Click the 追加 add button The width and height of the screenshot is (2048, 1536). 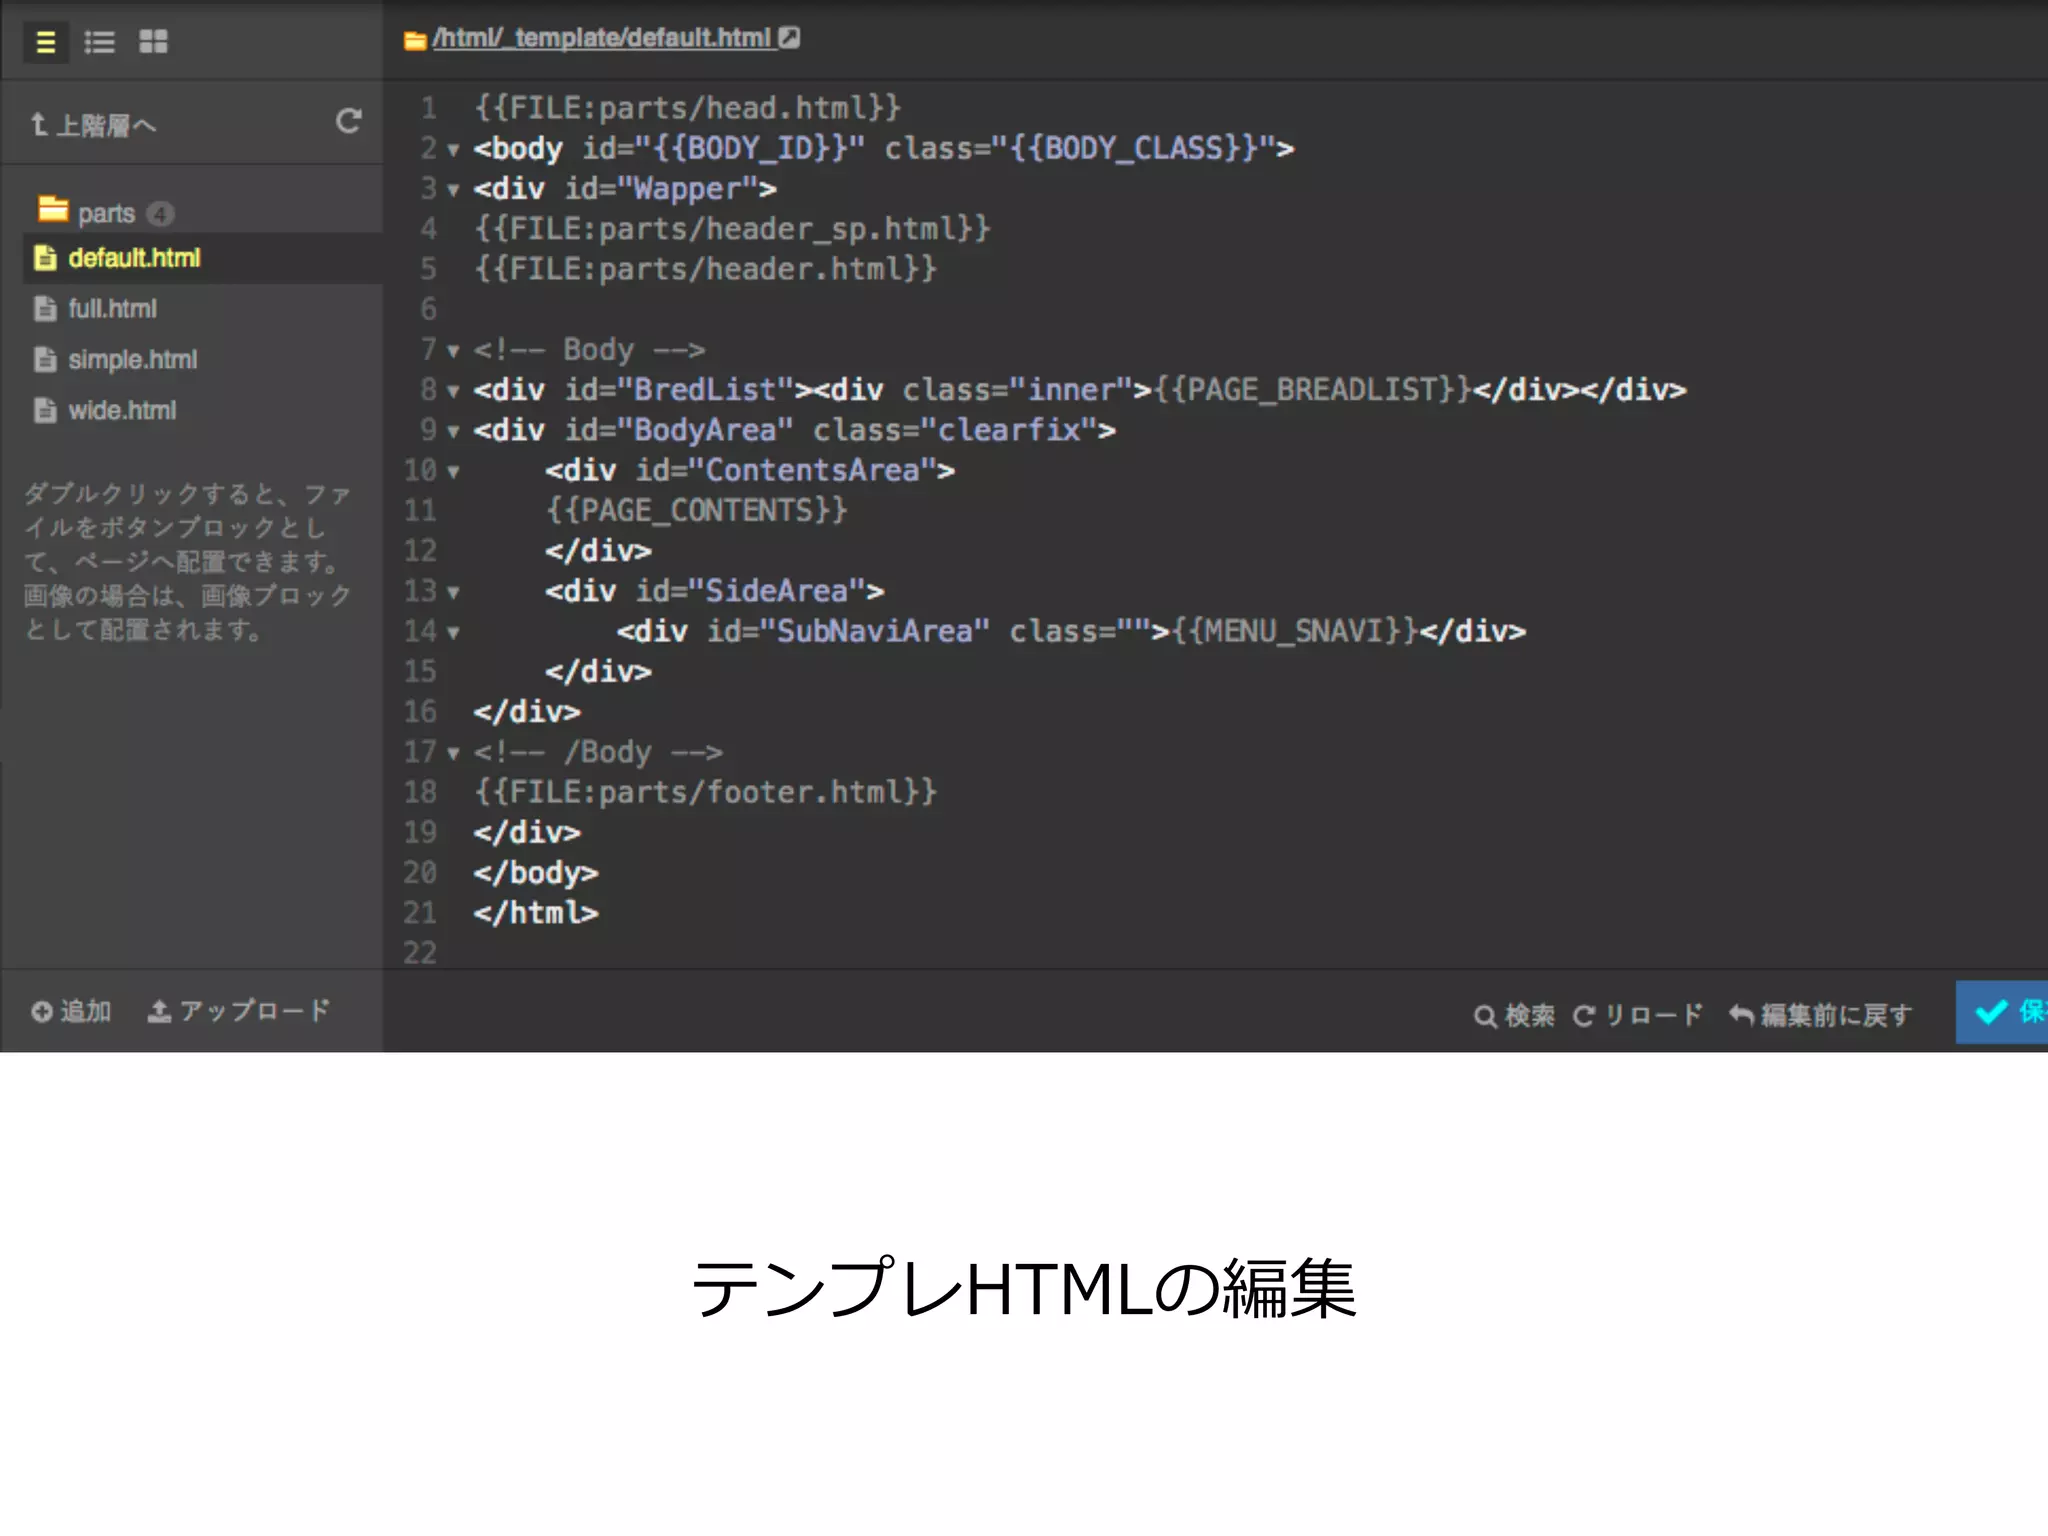click(70, 1012)
